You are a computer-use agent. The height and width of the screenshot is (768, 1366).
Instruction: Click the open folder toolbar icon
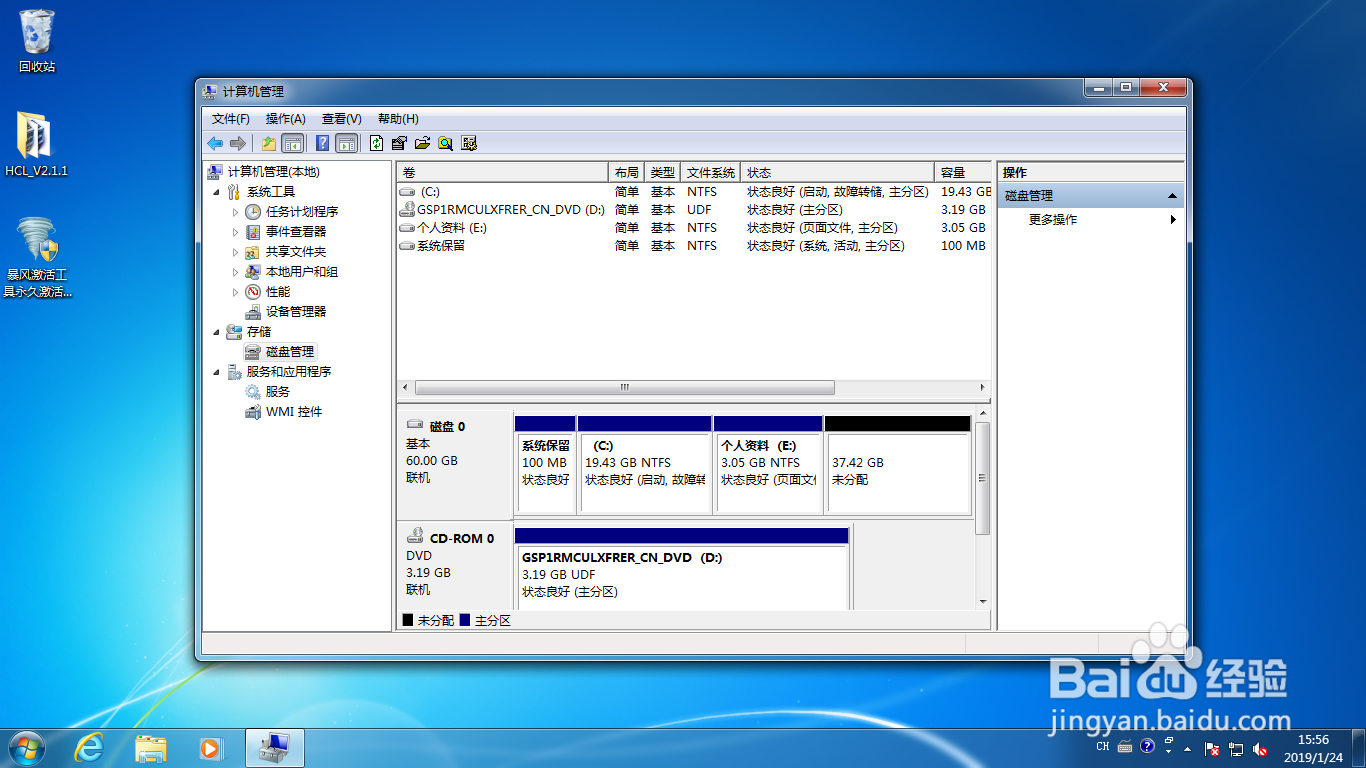coord(423,143)
